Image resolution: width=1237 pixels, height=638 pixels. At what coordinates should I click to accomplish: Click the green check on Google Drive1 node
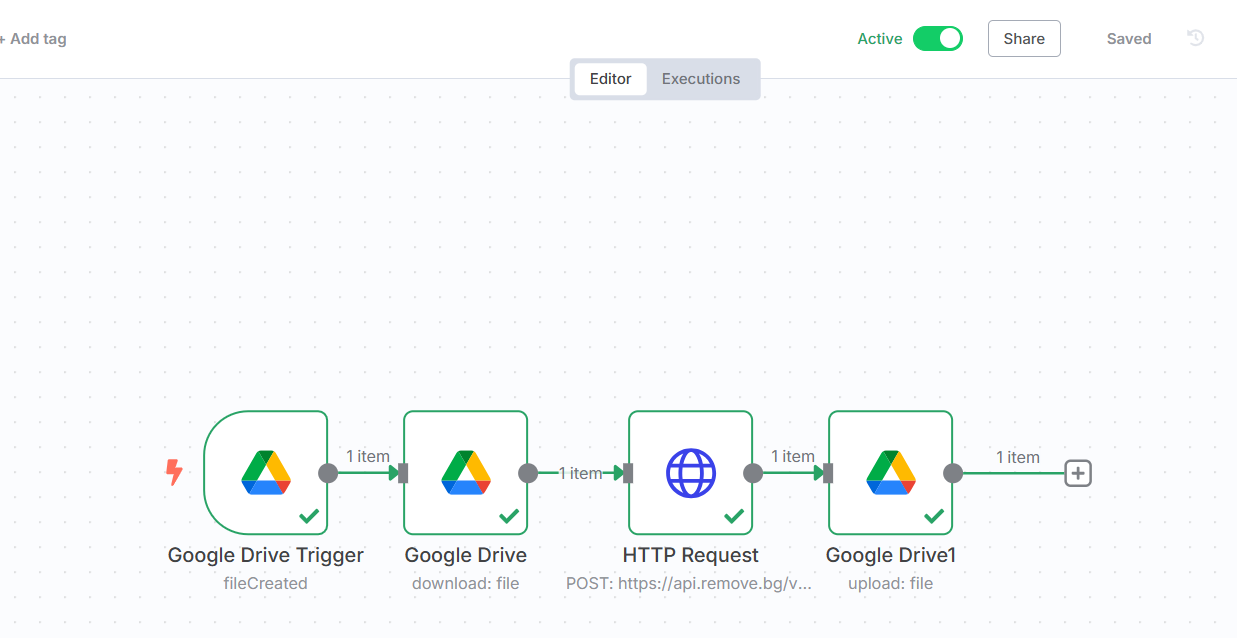click(x=933, y=516)
